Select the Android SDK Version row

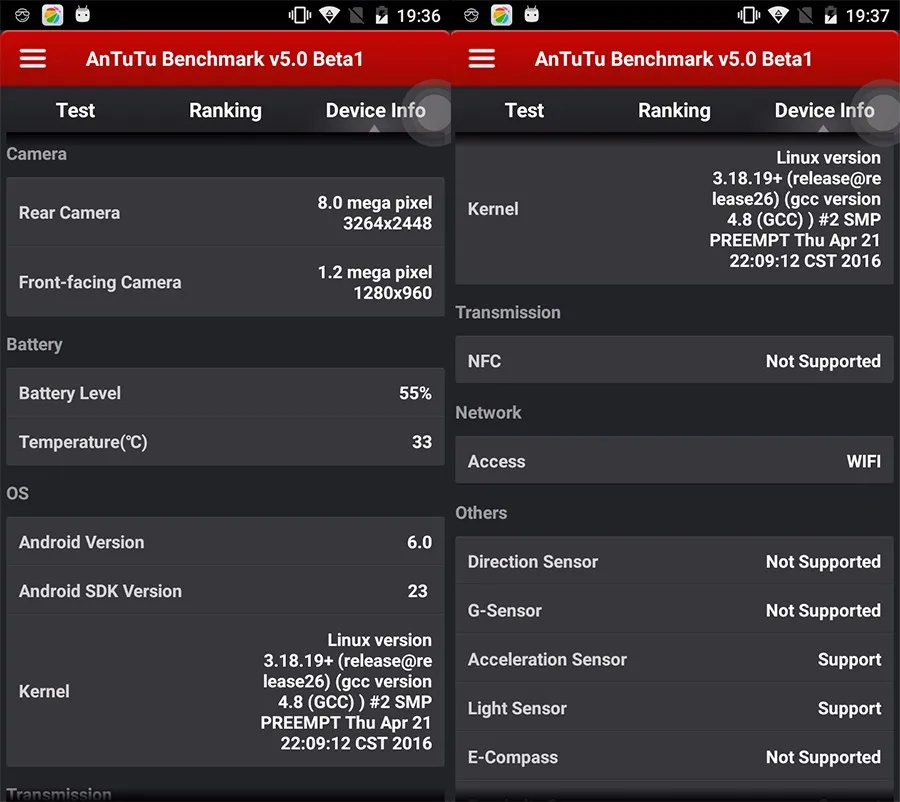pyautogui.click(x=225, y=591)
